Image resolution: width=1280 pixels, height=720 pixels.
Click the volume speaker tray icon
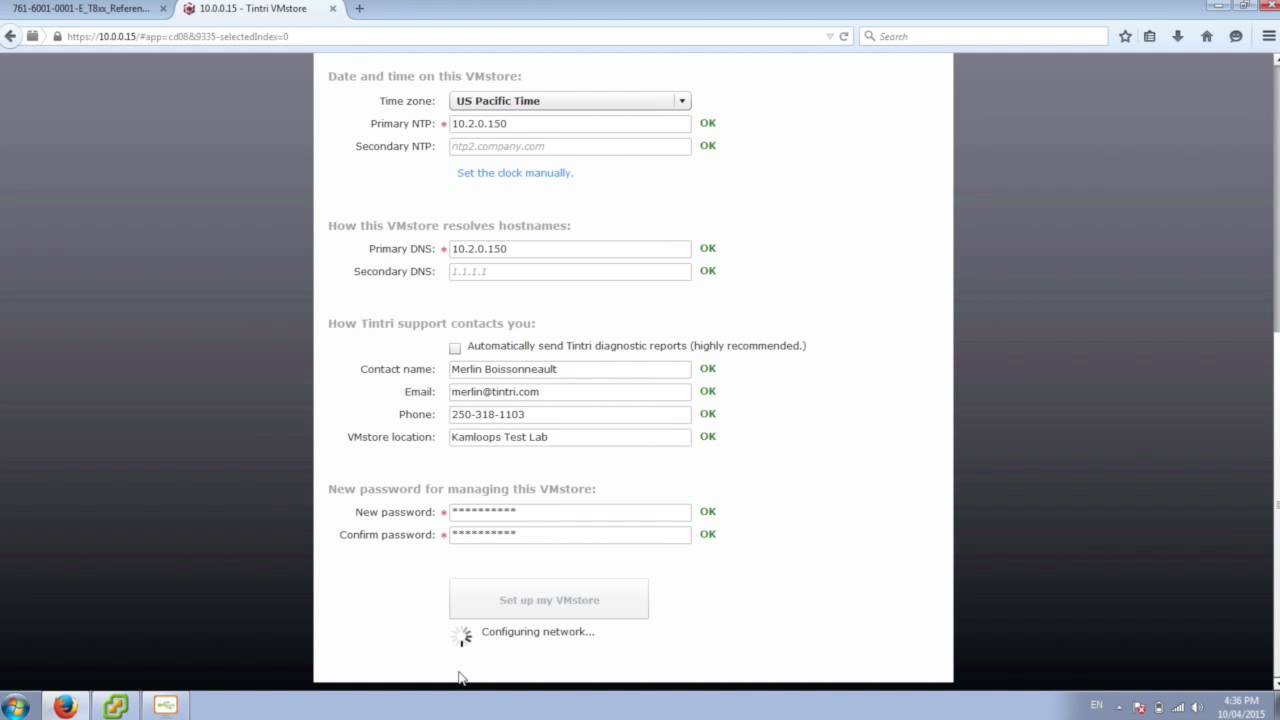click(x=1197, y=707)
